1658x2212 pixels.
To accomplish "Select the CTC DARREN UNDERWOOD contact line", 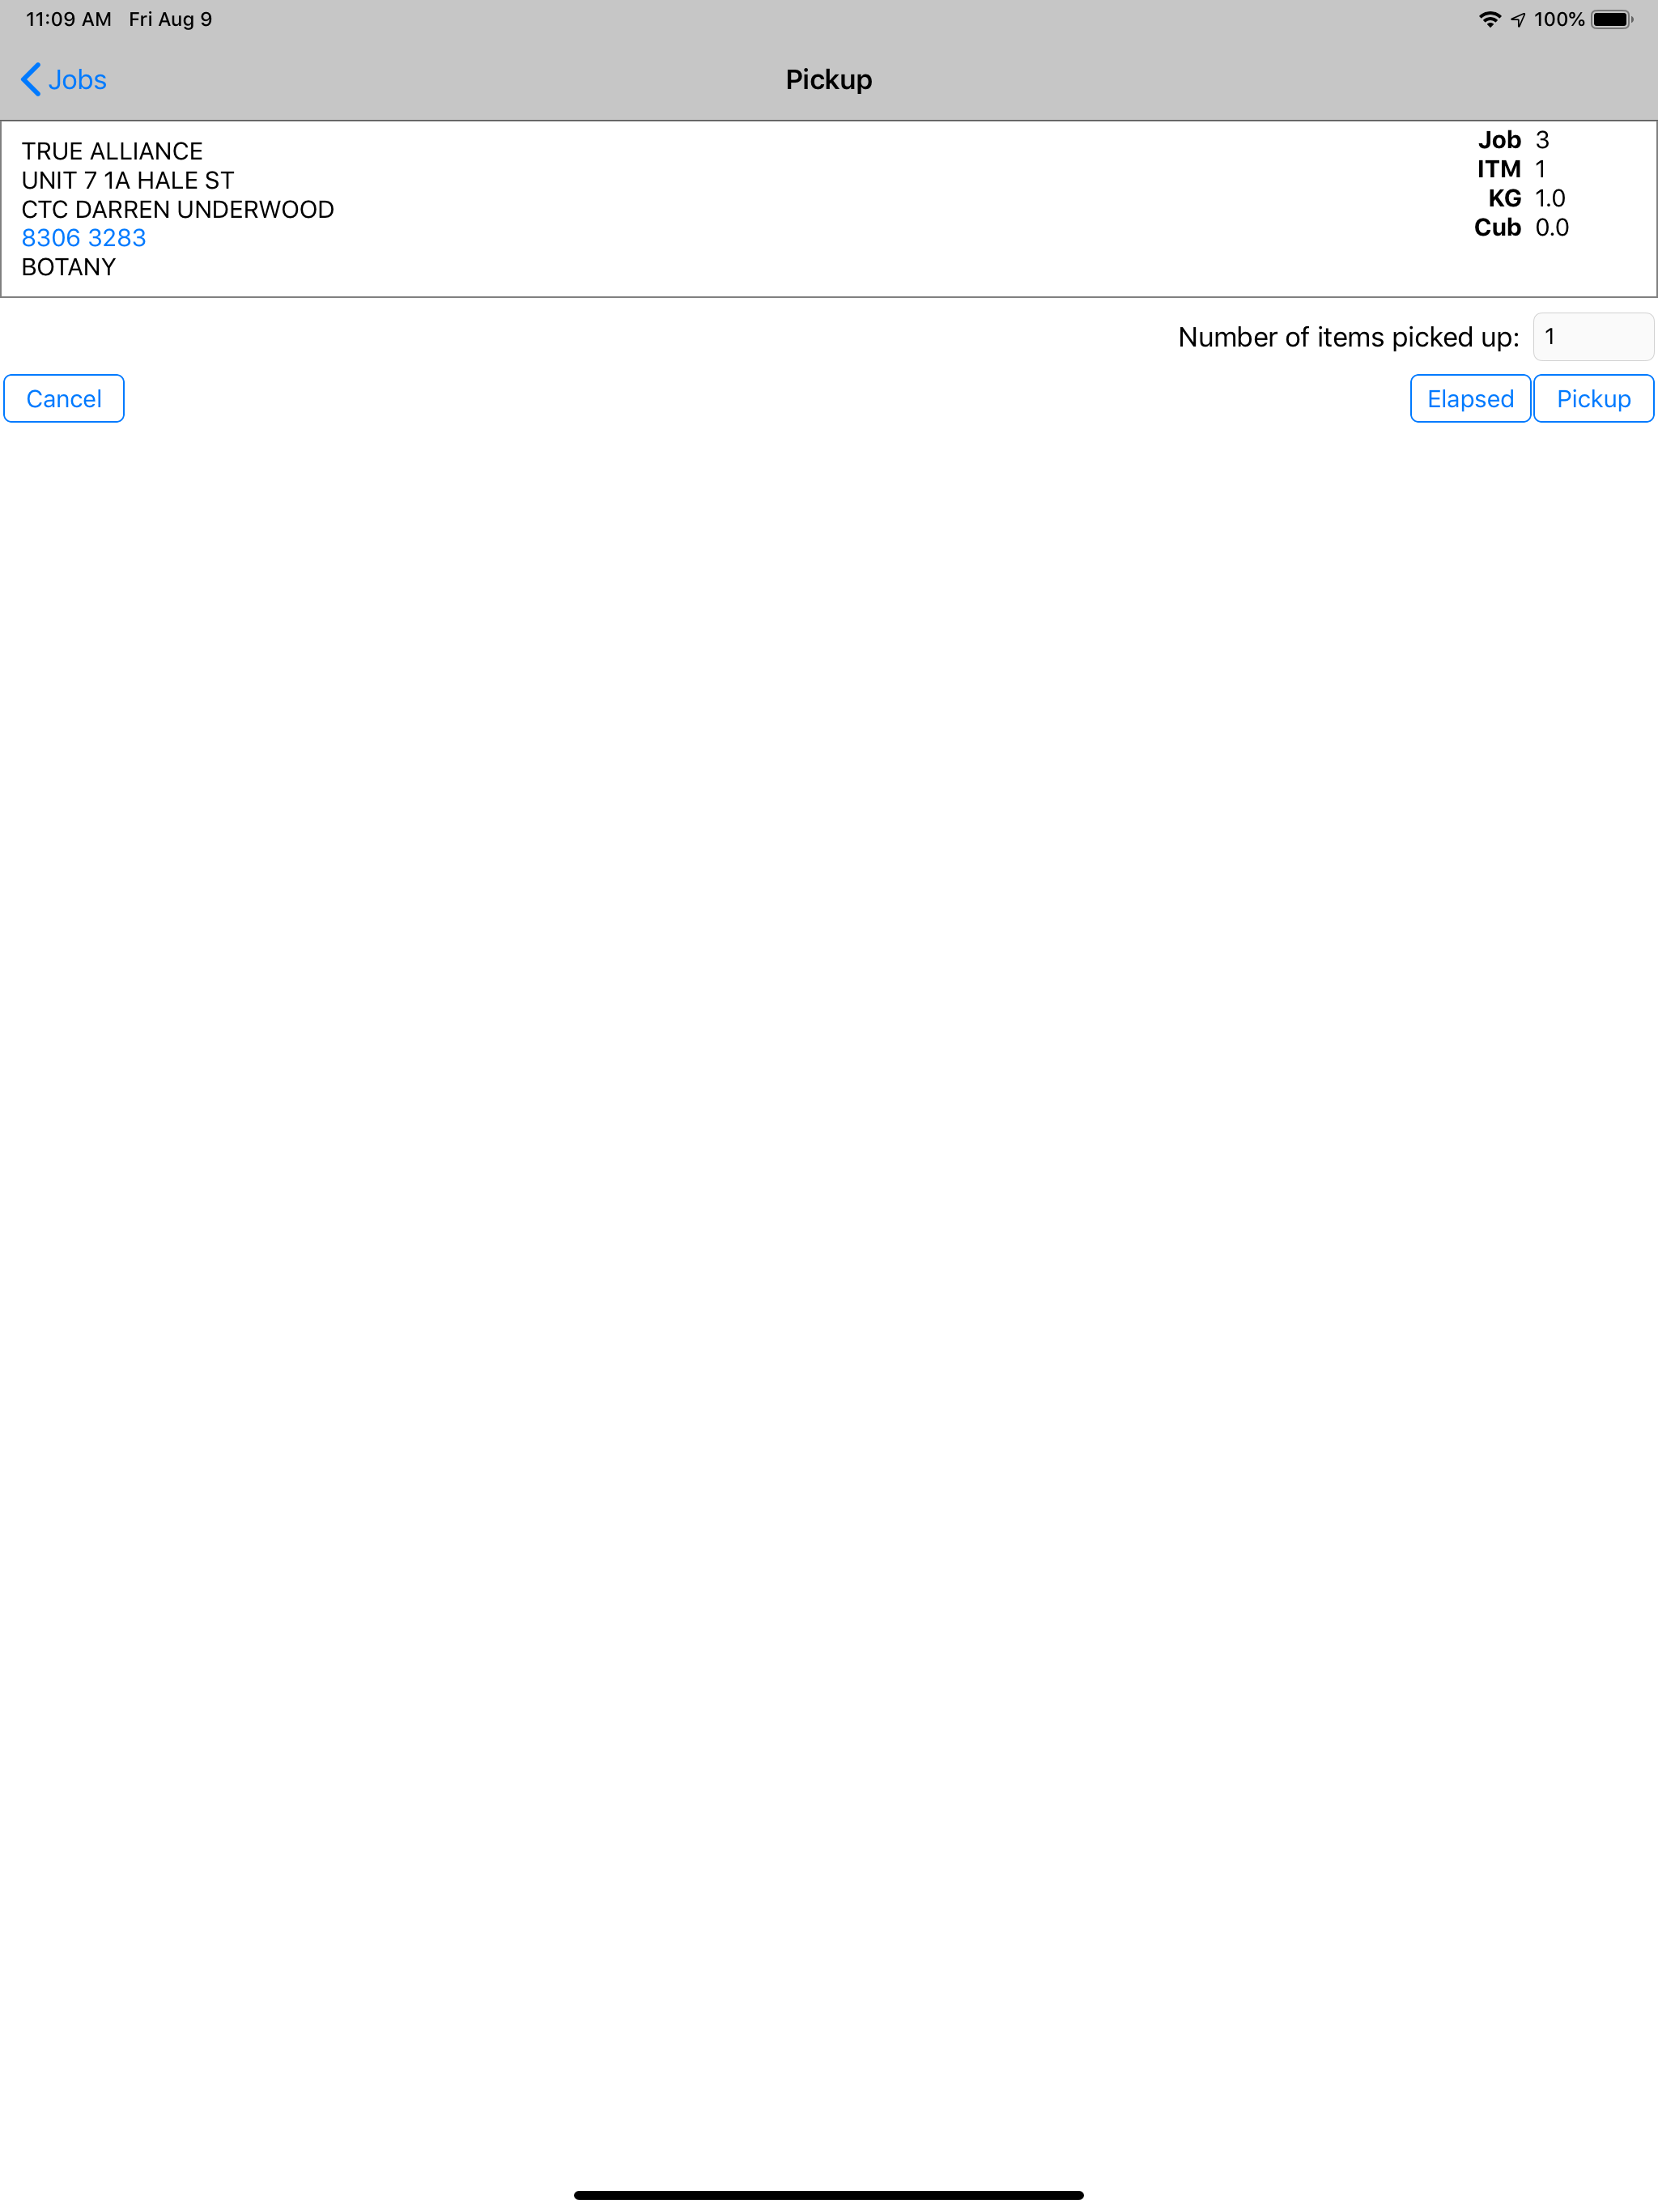I will (x=178, y=209).
